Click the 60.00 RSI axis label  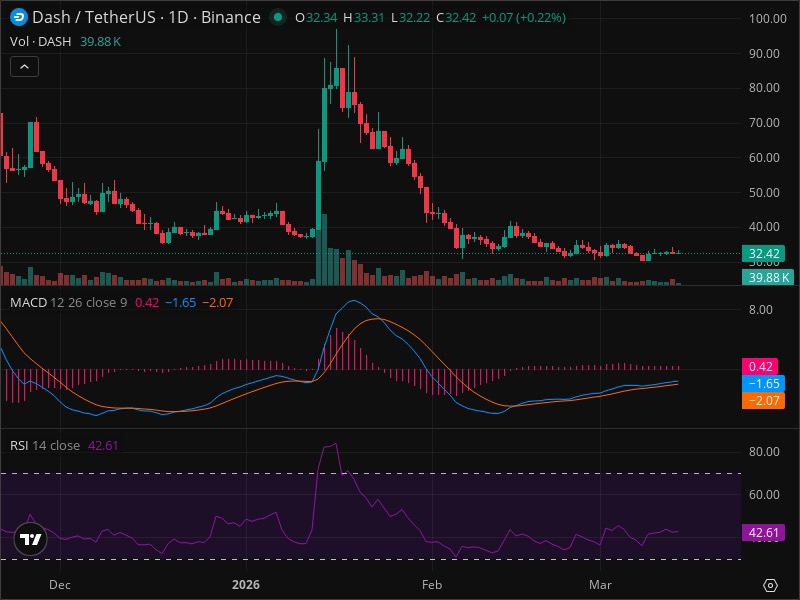click(764, 494)
